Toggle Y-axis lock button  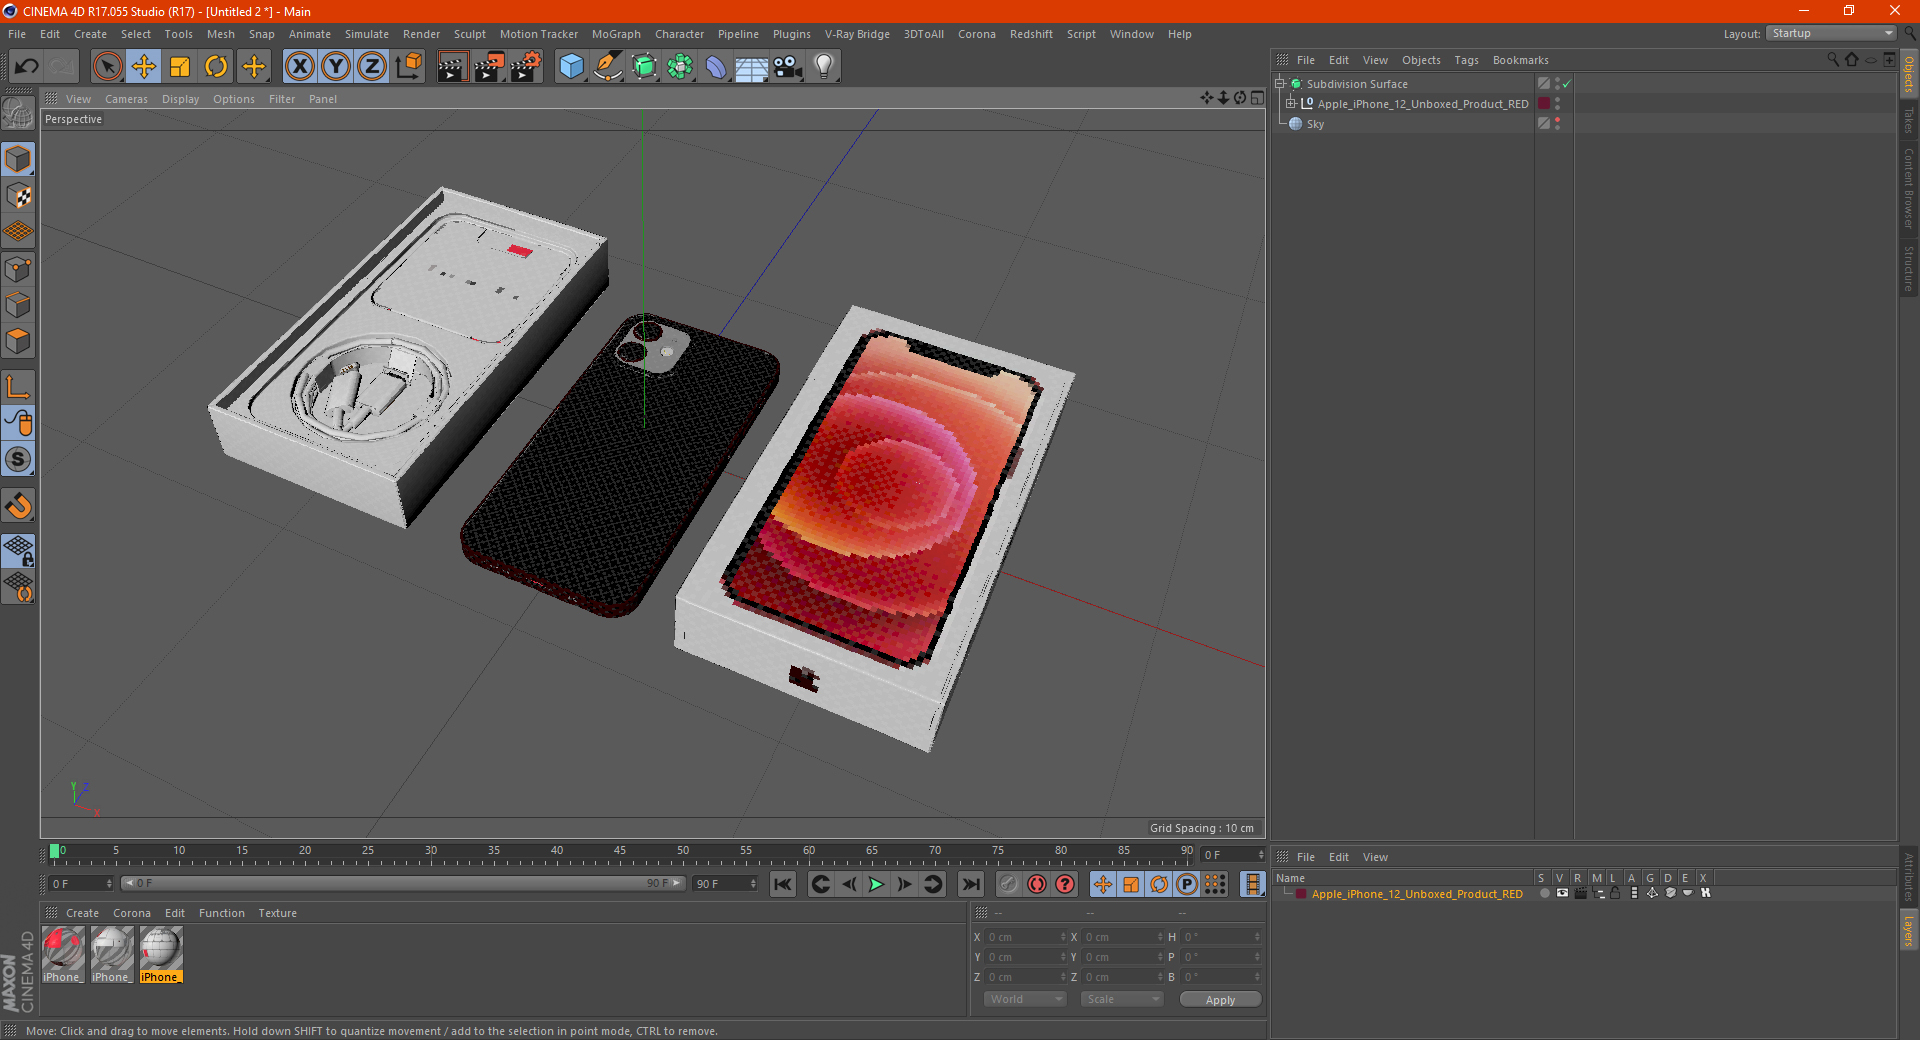[336, 67]
